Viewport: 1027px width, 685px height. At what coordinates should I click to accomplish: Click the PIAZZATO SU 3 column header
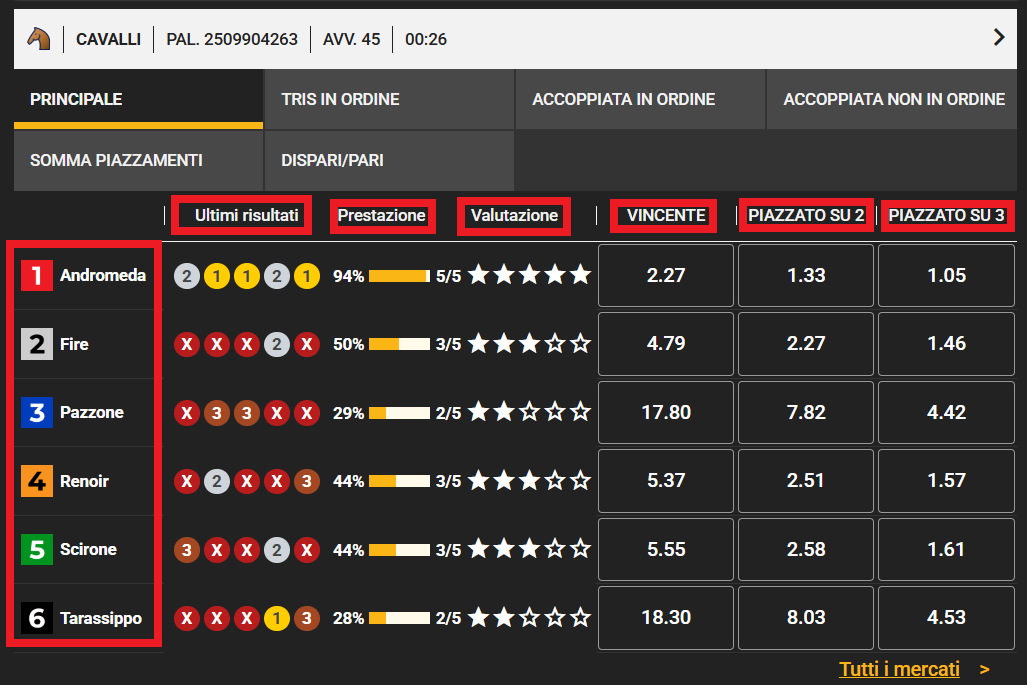click(946, 215)
